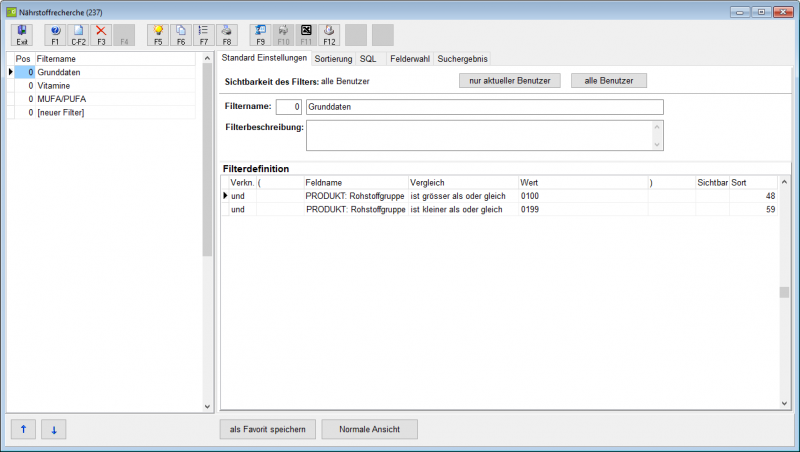Click the filter list scrollbar thumb

pos(207,160)
